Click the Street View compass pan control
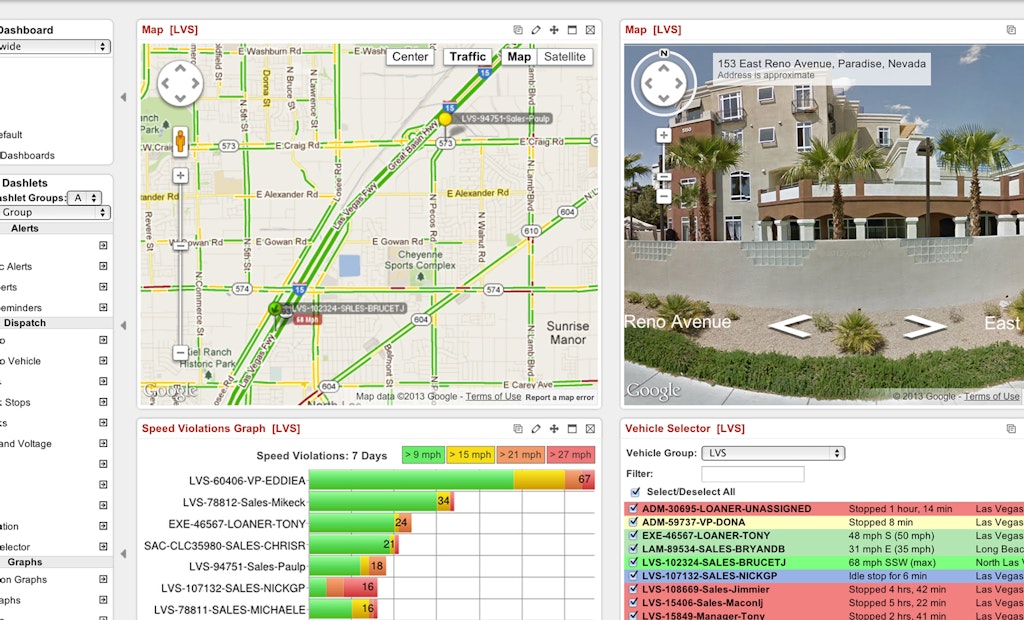The height and width of the screenshot is (620, 1024). point(662,85)
